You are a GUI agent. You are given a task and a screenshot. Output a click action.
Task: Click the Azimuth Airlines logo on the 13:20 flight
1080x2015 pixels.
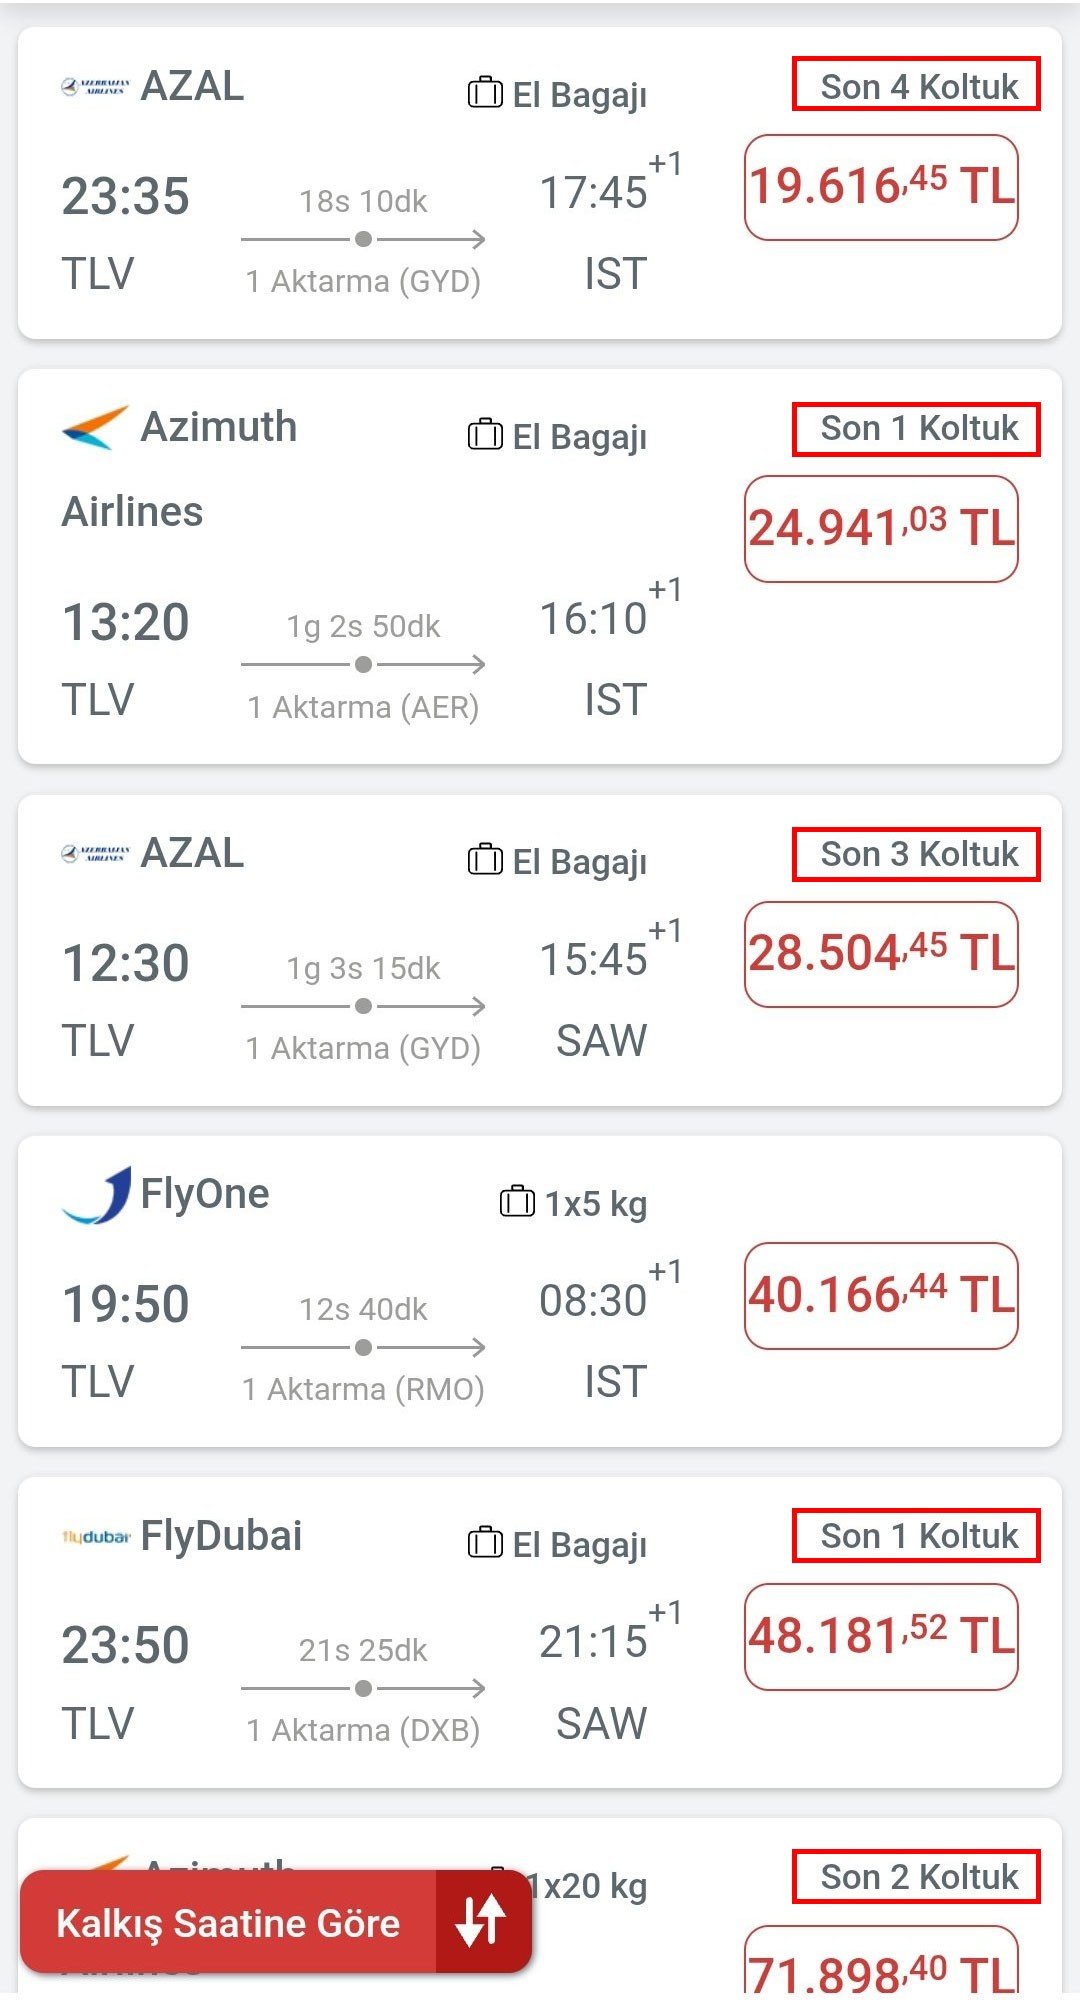point(95,428)
